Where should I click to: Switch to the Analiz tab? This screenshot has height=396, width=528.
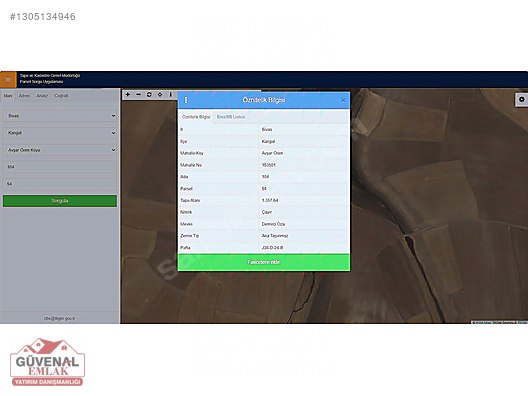point(42,96)
